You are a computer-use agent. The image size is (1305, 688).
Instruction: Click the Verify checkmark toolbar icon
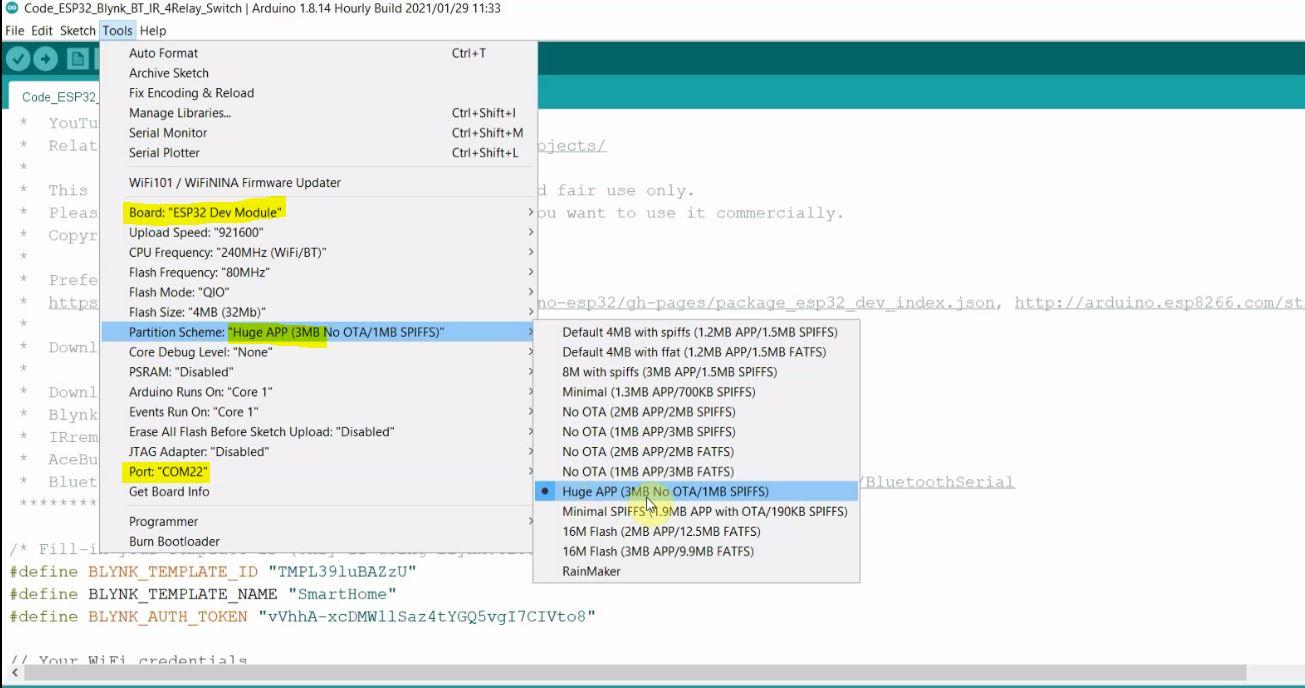17,58
